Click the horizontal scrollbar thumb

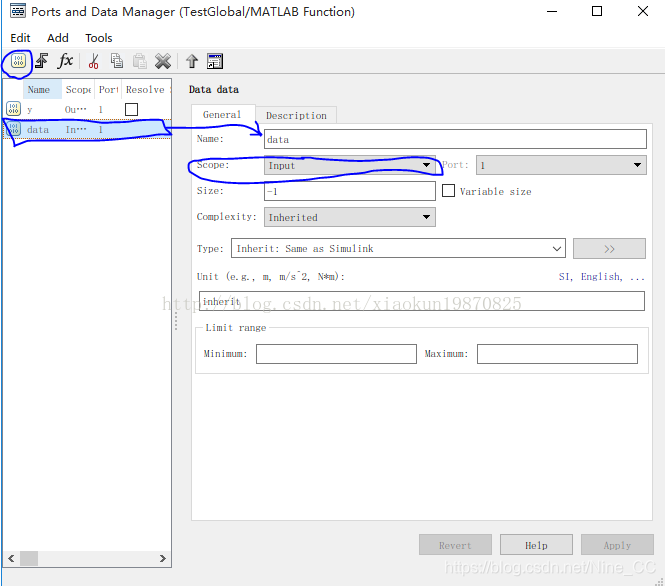29,558
